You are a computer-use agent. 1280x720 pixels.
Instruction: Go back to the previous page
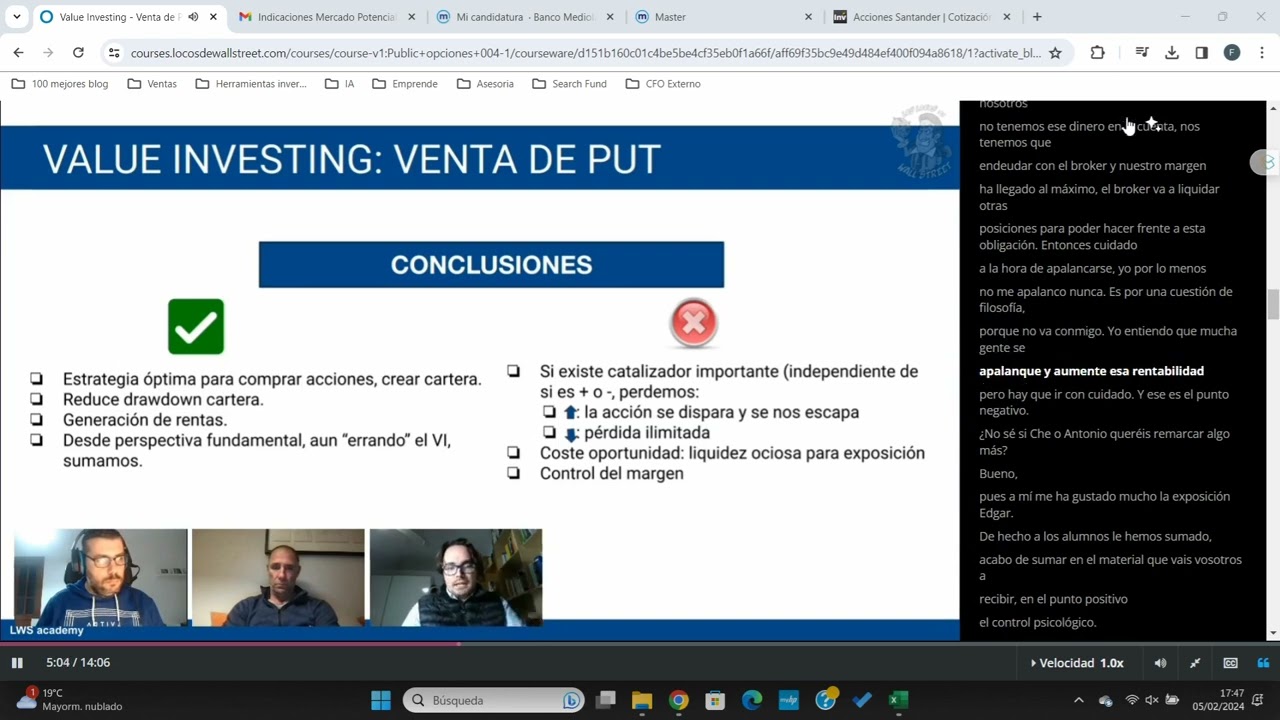pos(18,53)
